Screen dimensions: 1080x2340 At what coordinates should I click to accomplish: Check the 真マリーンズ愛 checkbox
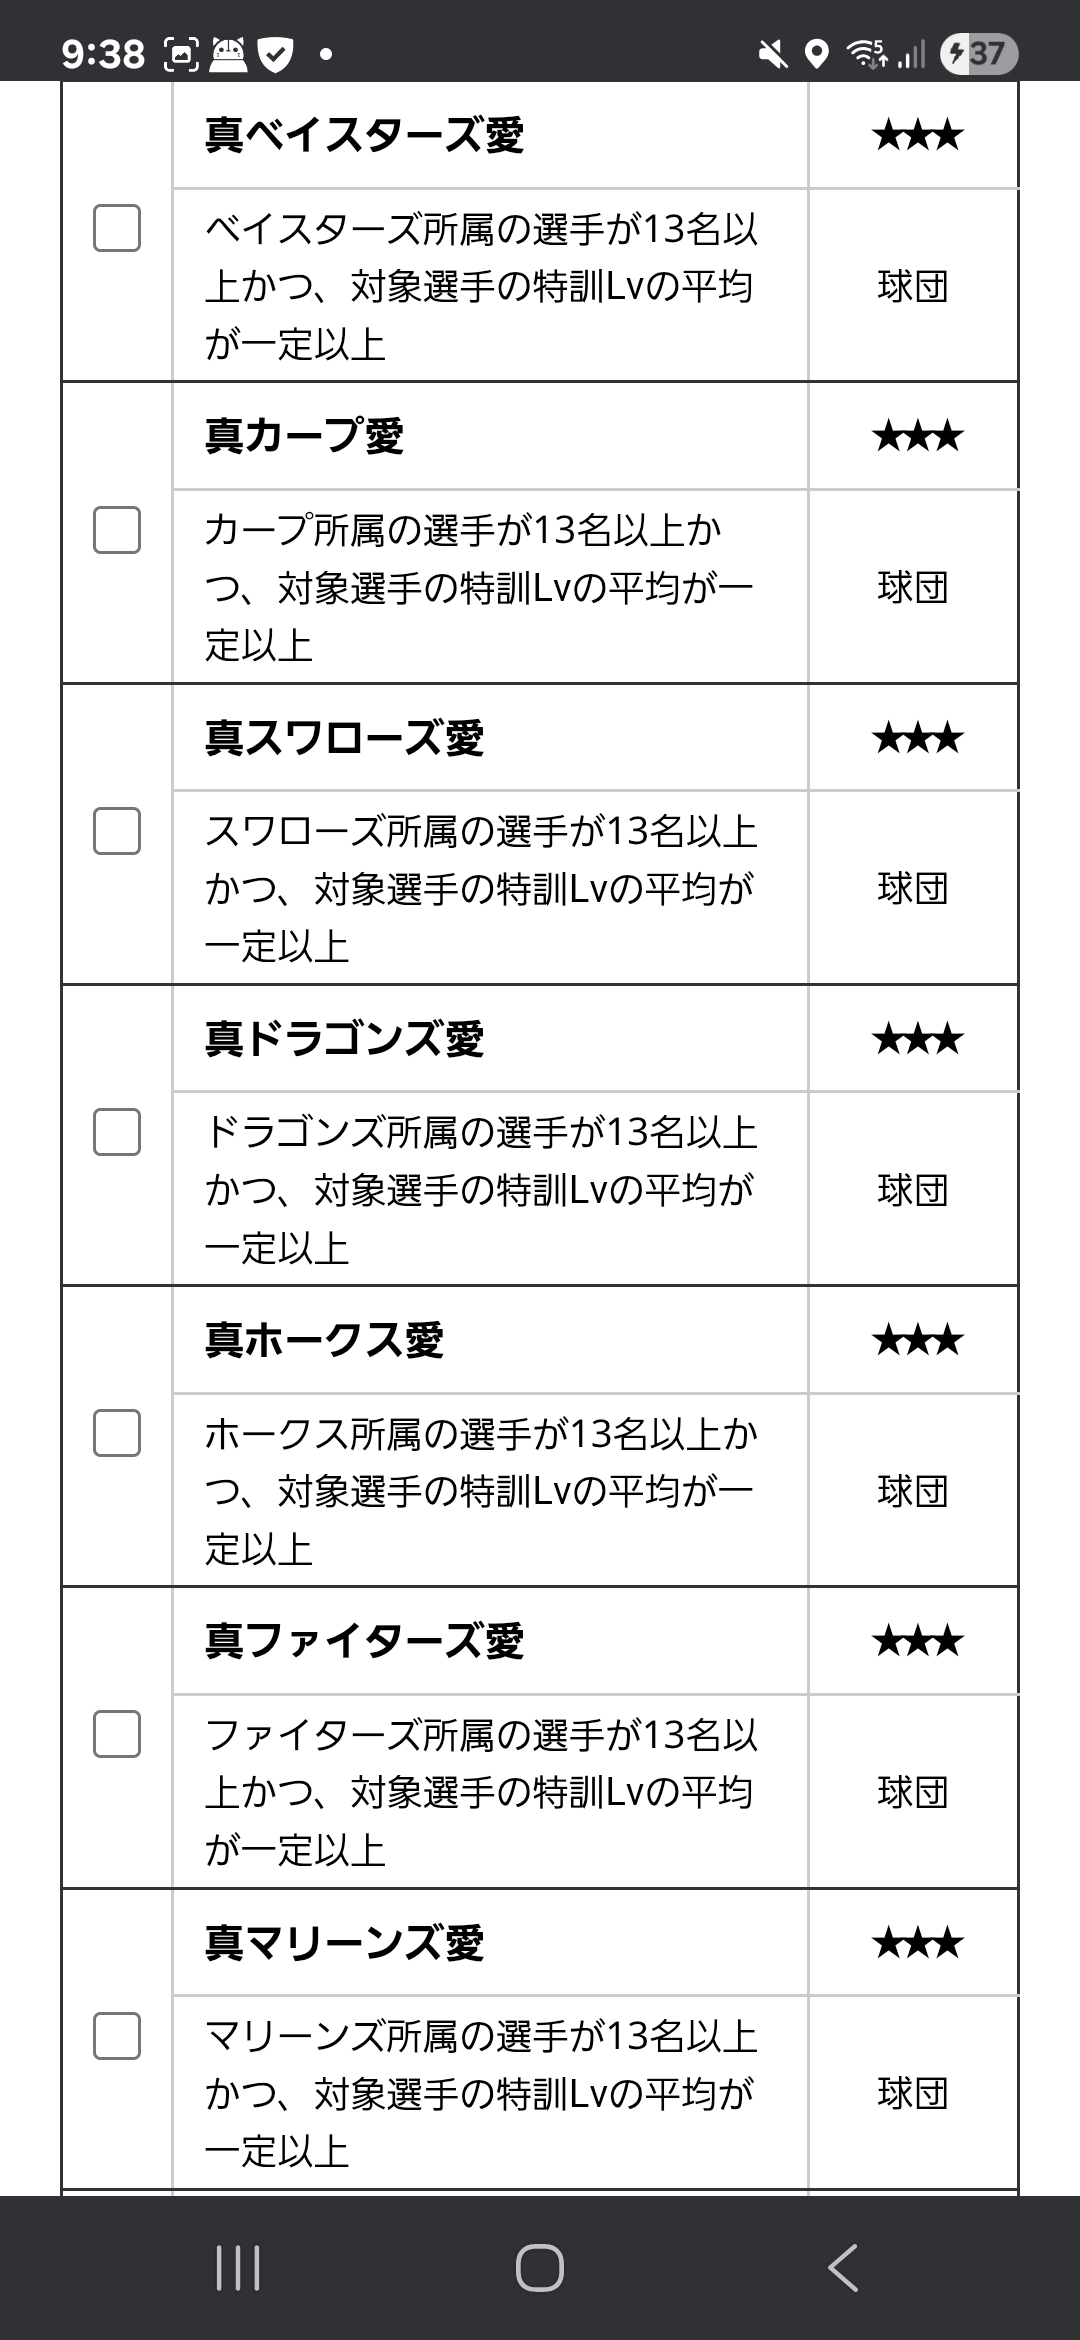coord(117,2035)
